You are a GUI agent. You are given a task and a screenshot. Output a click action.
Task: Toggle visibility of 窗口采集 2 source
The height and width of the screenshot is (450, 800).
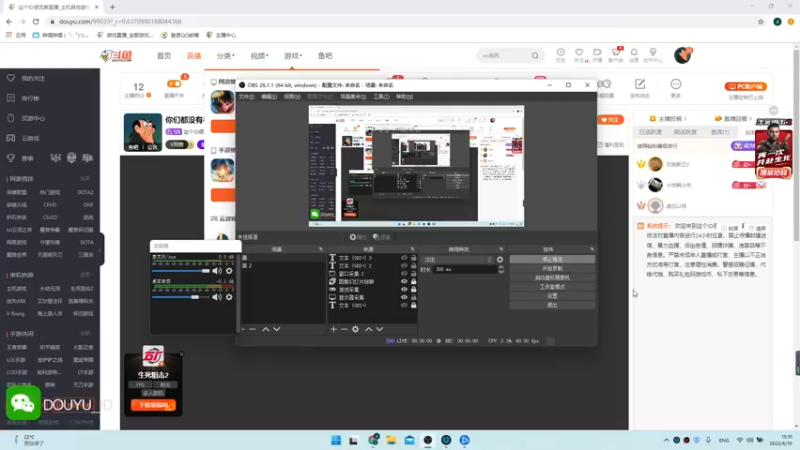[x=404, y=273]
